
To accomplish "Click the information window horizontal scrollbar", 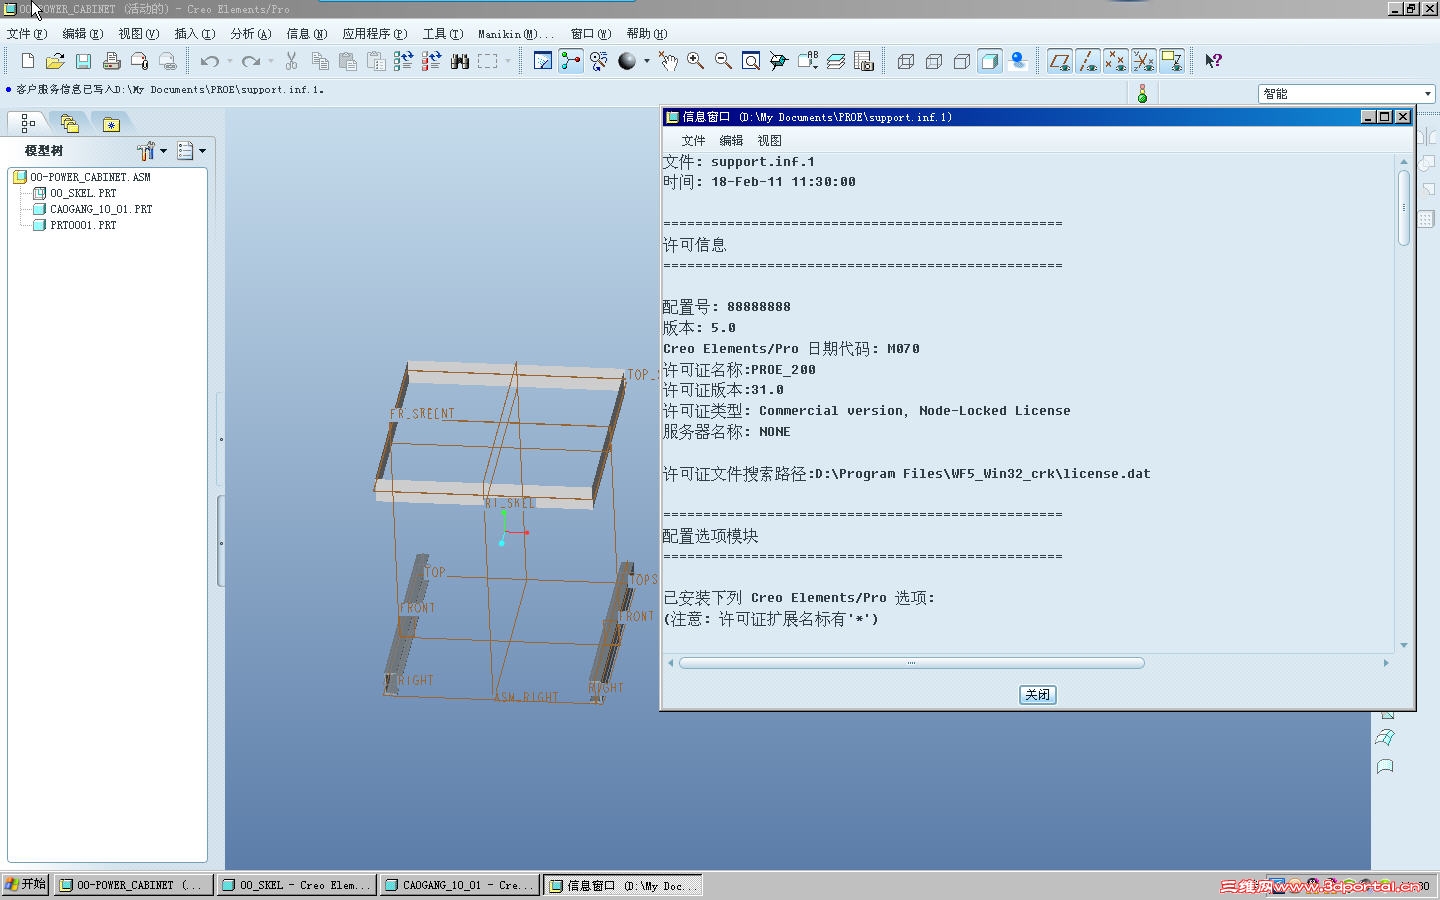I will (x=911, y=663).
